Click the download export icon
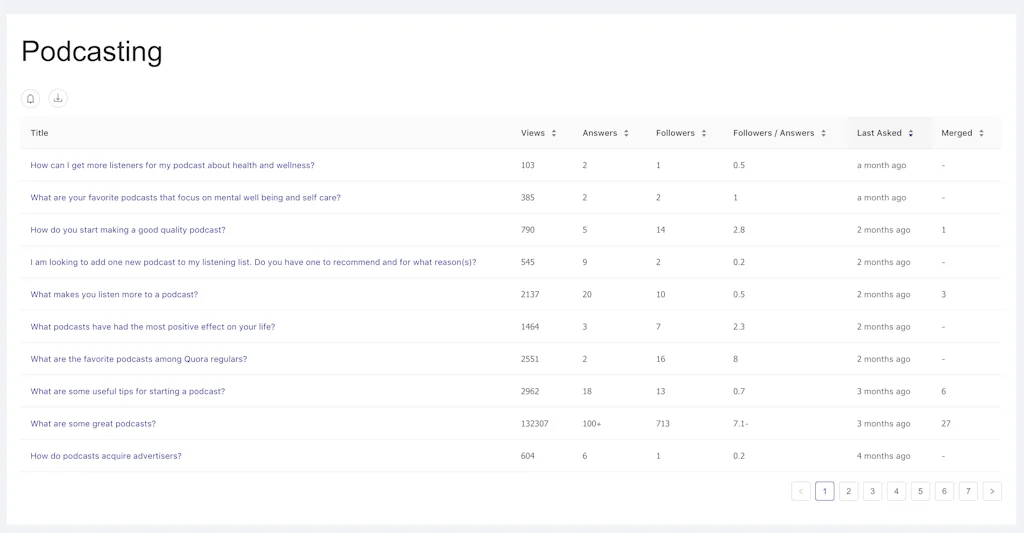This screenshot has height=533, width=1024. pos(58,98)
